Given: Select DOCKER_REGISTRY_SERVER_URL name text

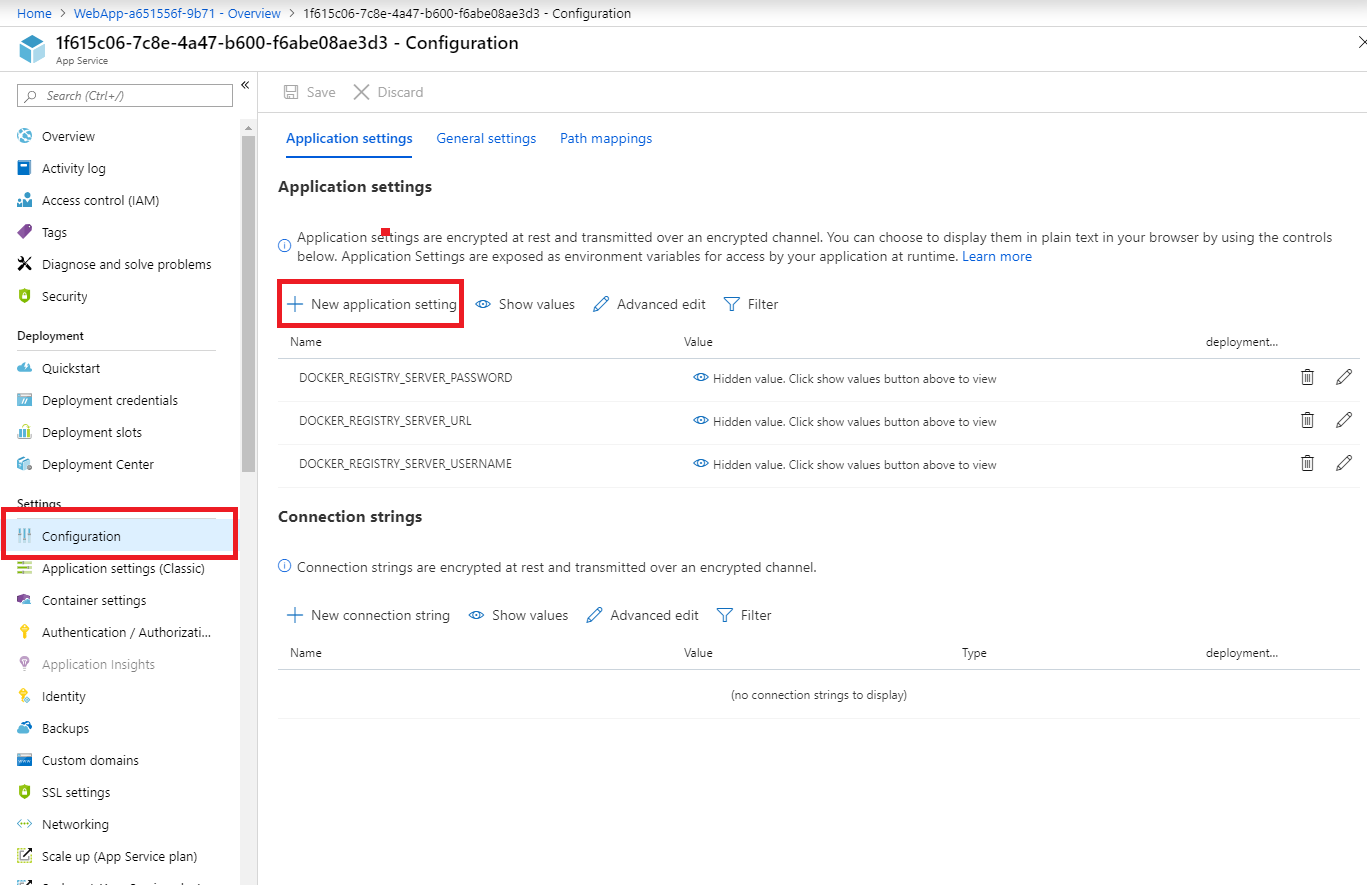Looking at the screenshot, I should point(385,421).
